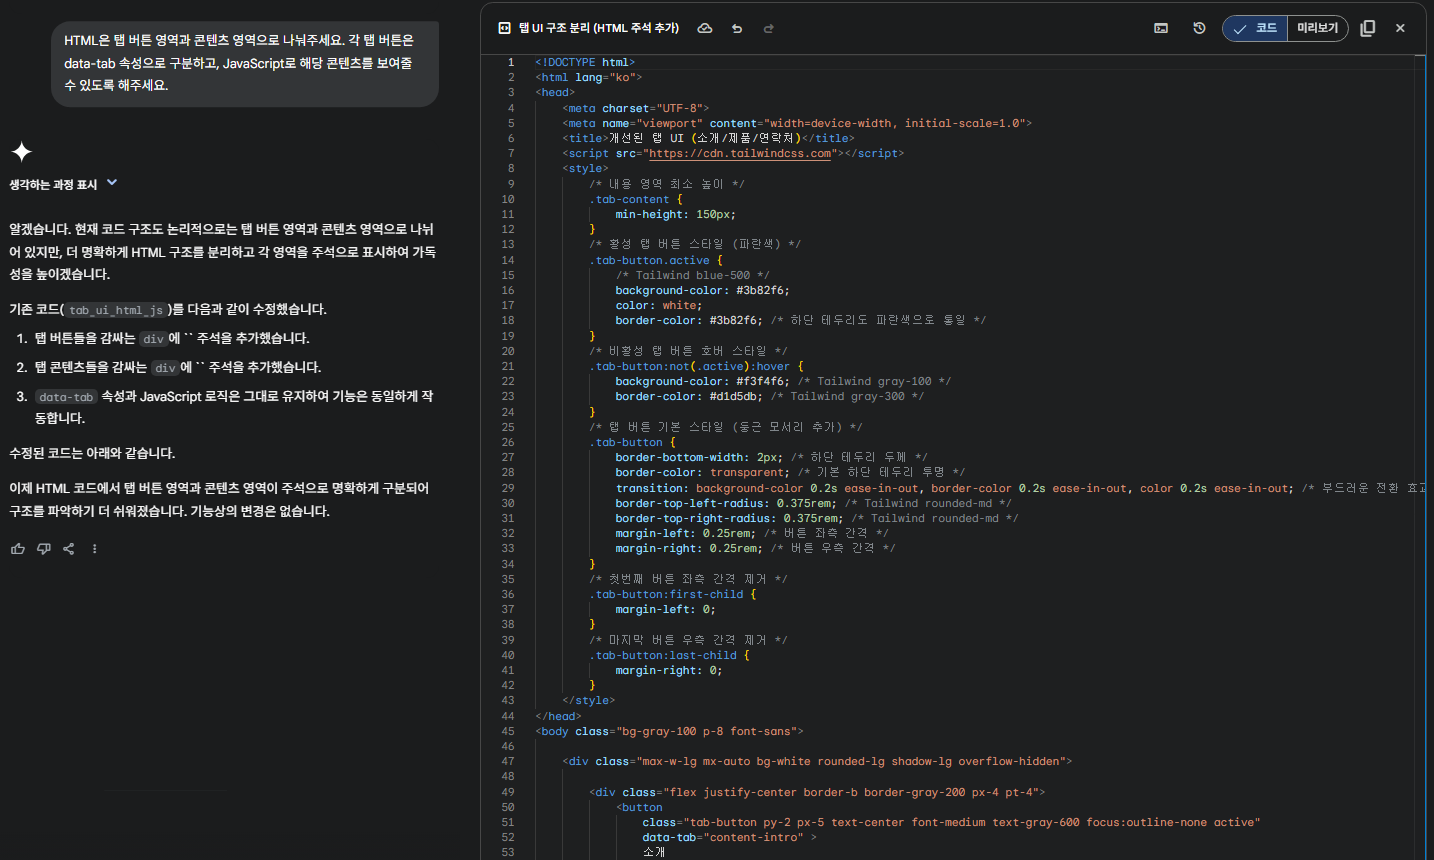1434x860 pixels.
Task: Click the closing </style> tag line
Action: (x=589, y=700)
